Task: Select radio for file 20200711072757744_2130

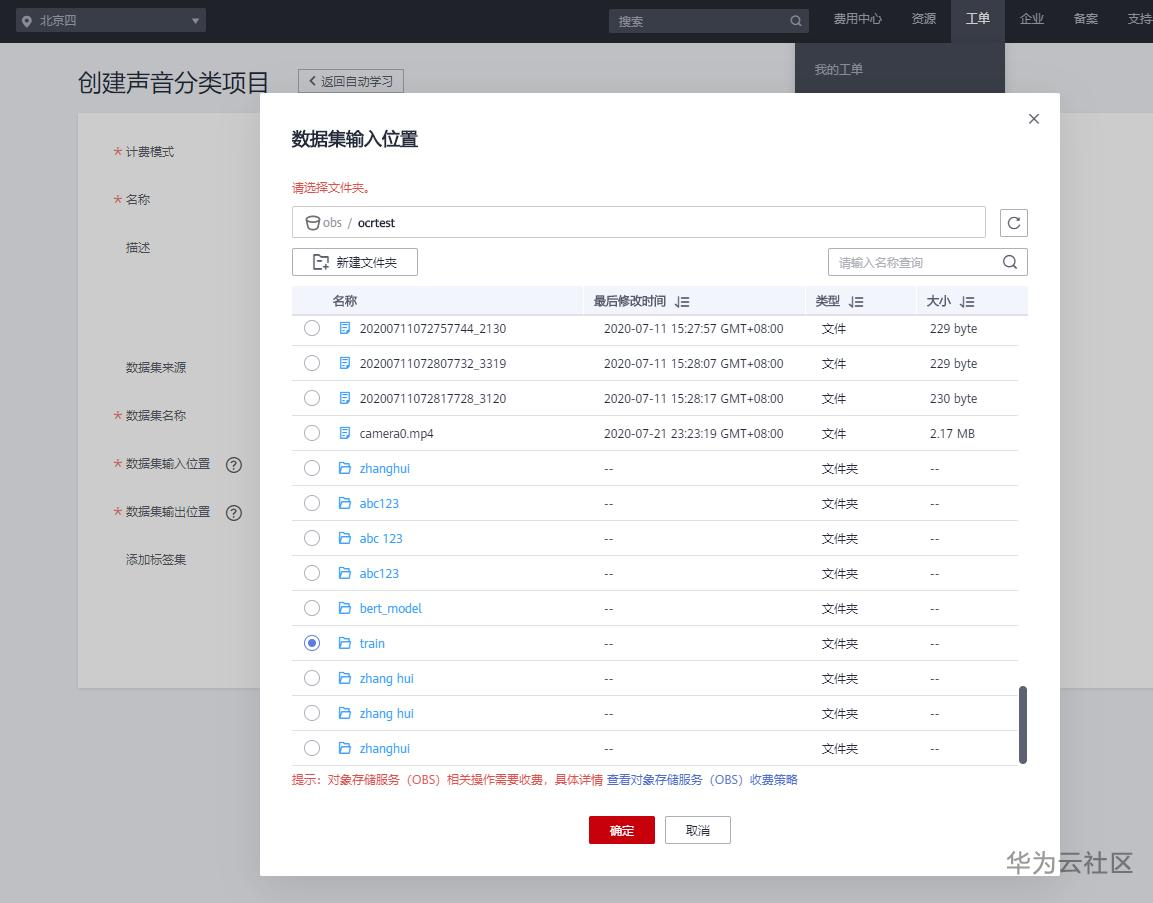Action: pyautogui.click(x=312, y=328)
